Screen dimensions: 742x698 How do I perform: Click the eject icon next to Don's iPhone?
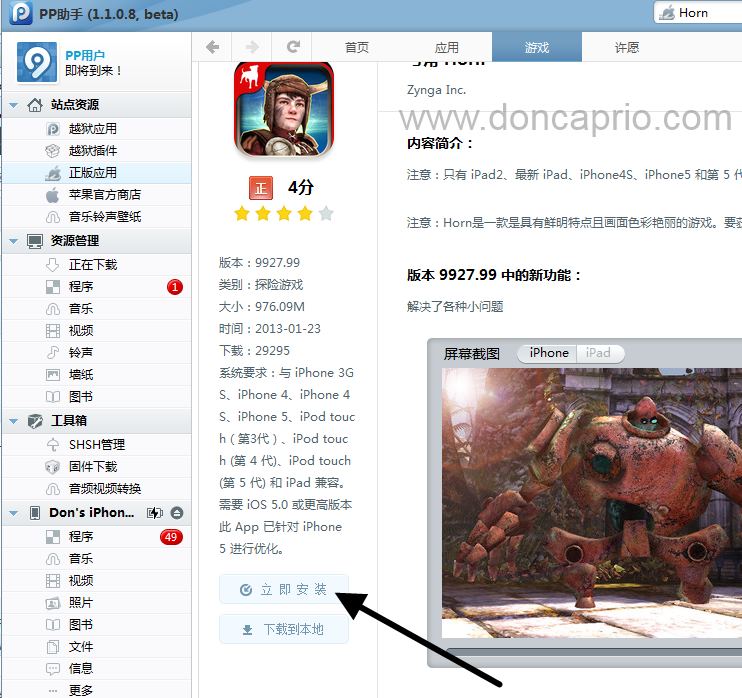point(177,512)
